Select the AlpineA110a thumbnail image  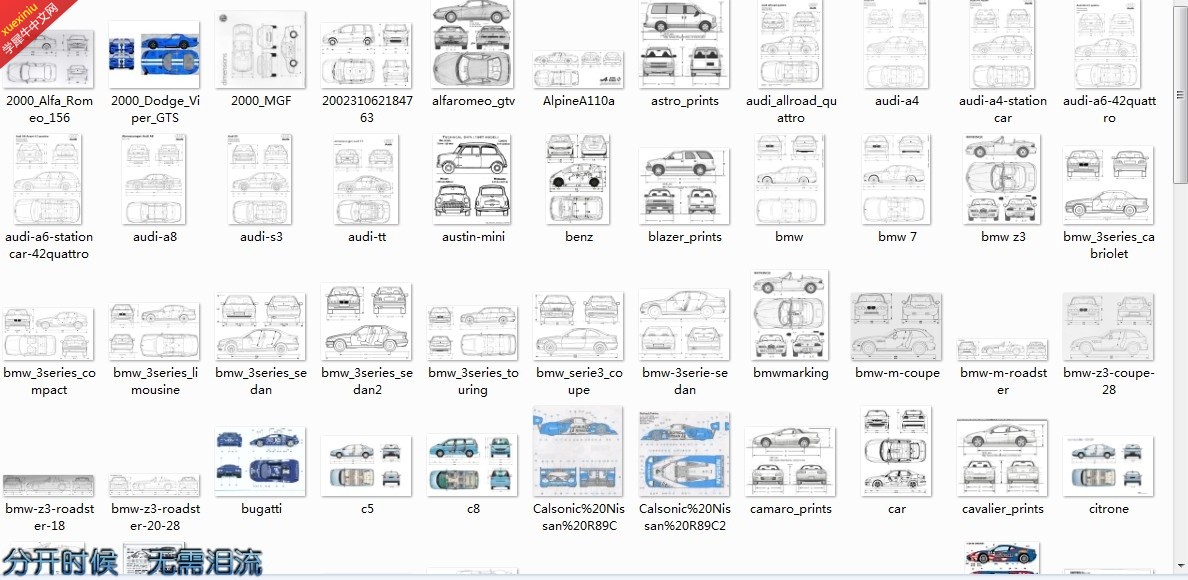click(578, 70)
